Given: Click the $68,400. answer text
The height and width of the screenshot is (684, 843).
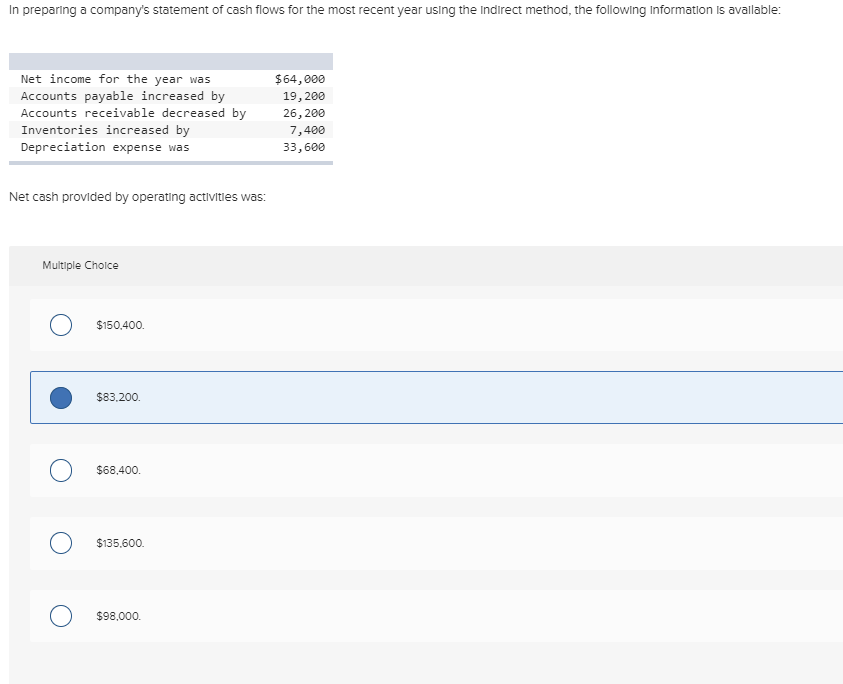Looking at the screenshot, I should 118,471.
